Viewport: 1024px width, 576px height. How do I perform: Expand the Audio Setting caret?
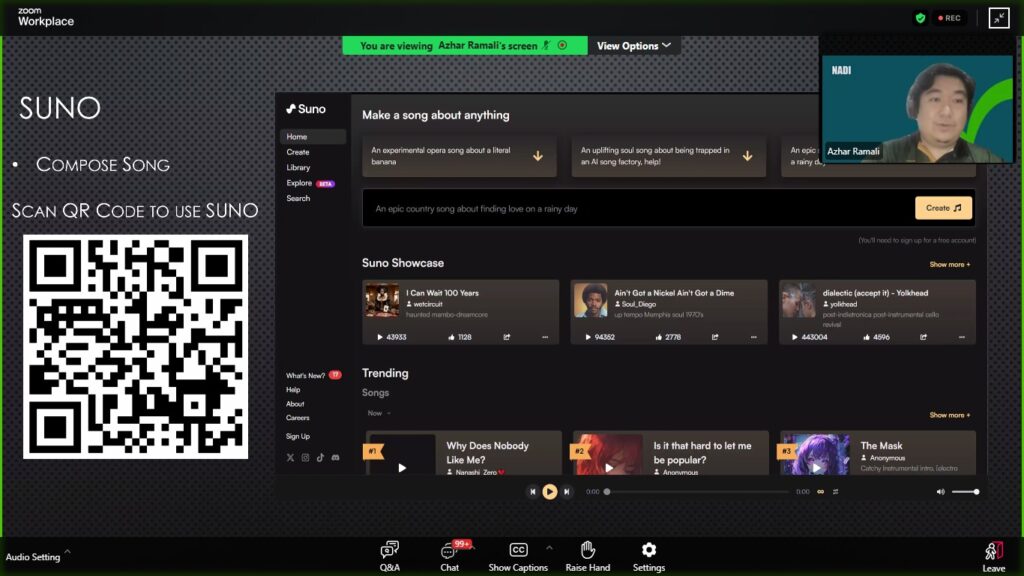67,551
